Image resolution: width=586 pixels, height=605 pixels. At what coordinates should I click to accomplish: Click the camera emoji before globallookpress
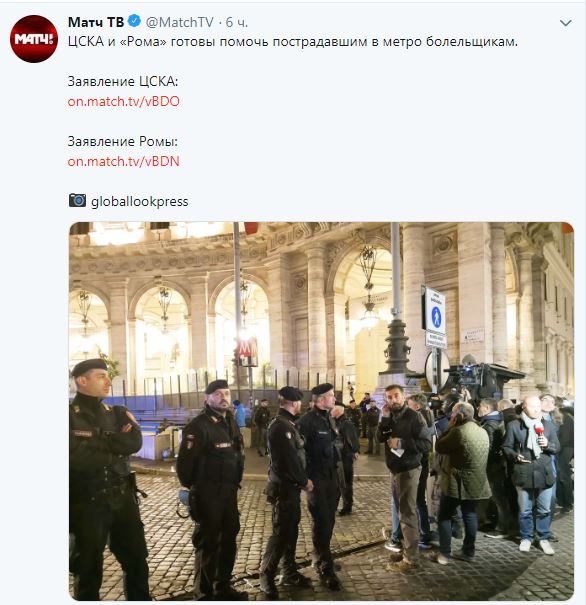[x=78, y=201]
